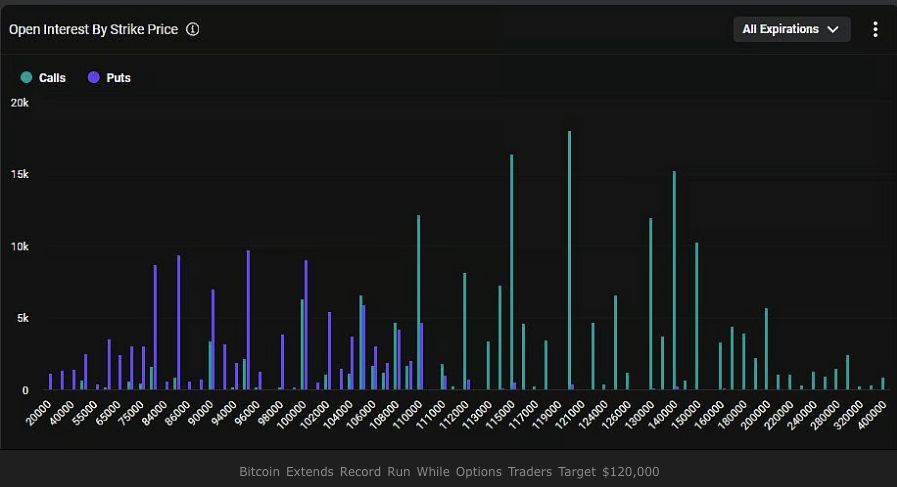
Task: Click the 400000 strike axis label
Action: 871,414
